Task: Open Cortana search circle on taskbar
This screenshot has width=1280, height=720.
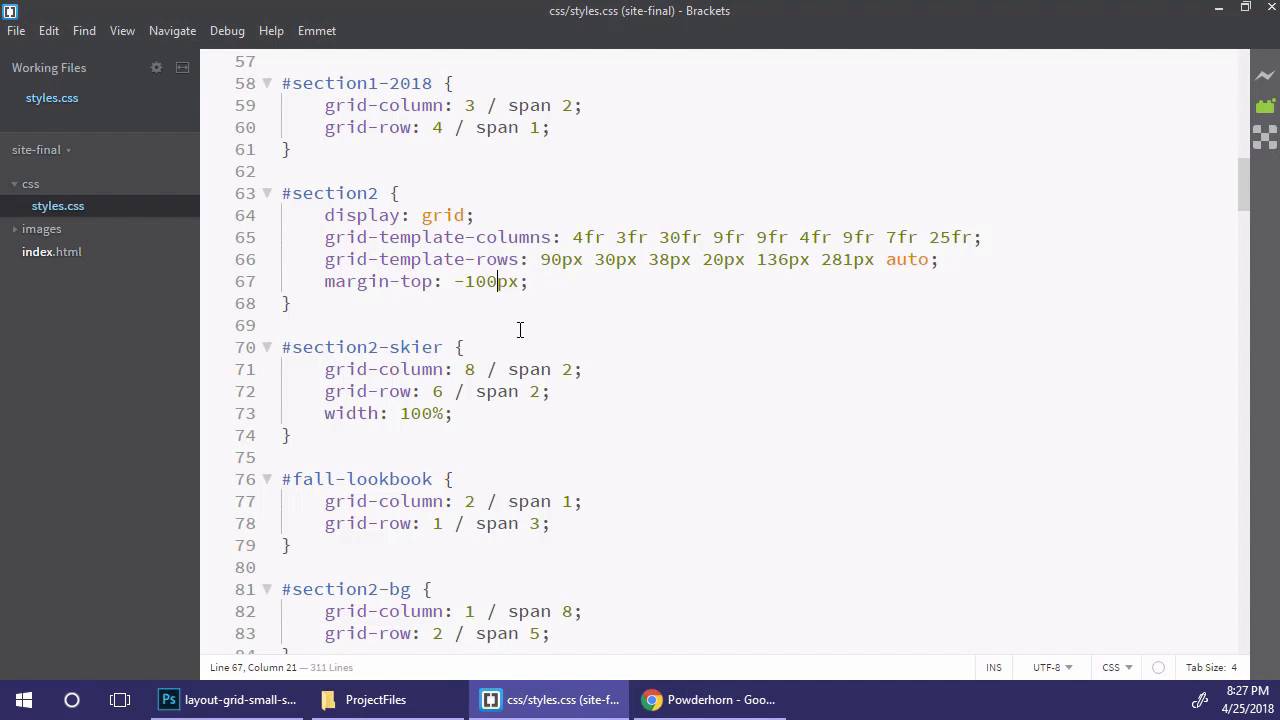Action: [x=72, y=700]
